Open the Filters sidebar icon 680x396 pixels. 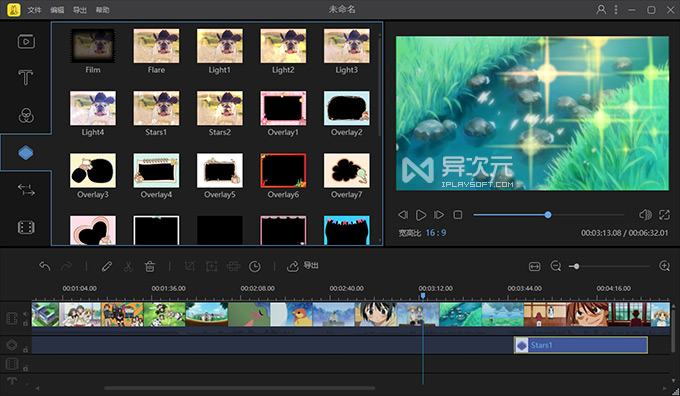[x=26, y=115]
